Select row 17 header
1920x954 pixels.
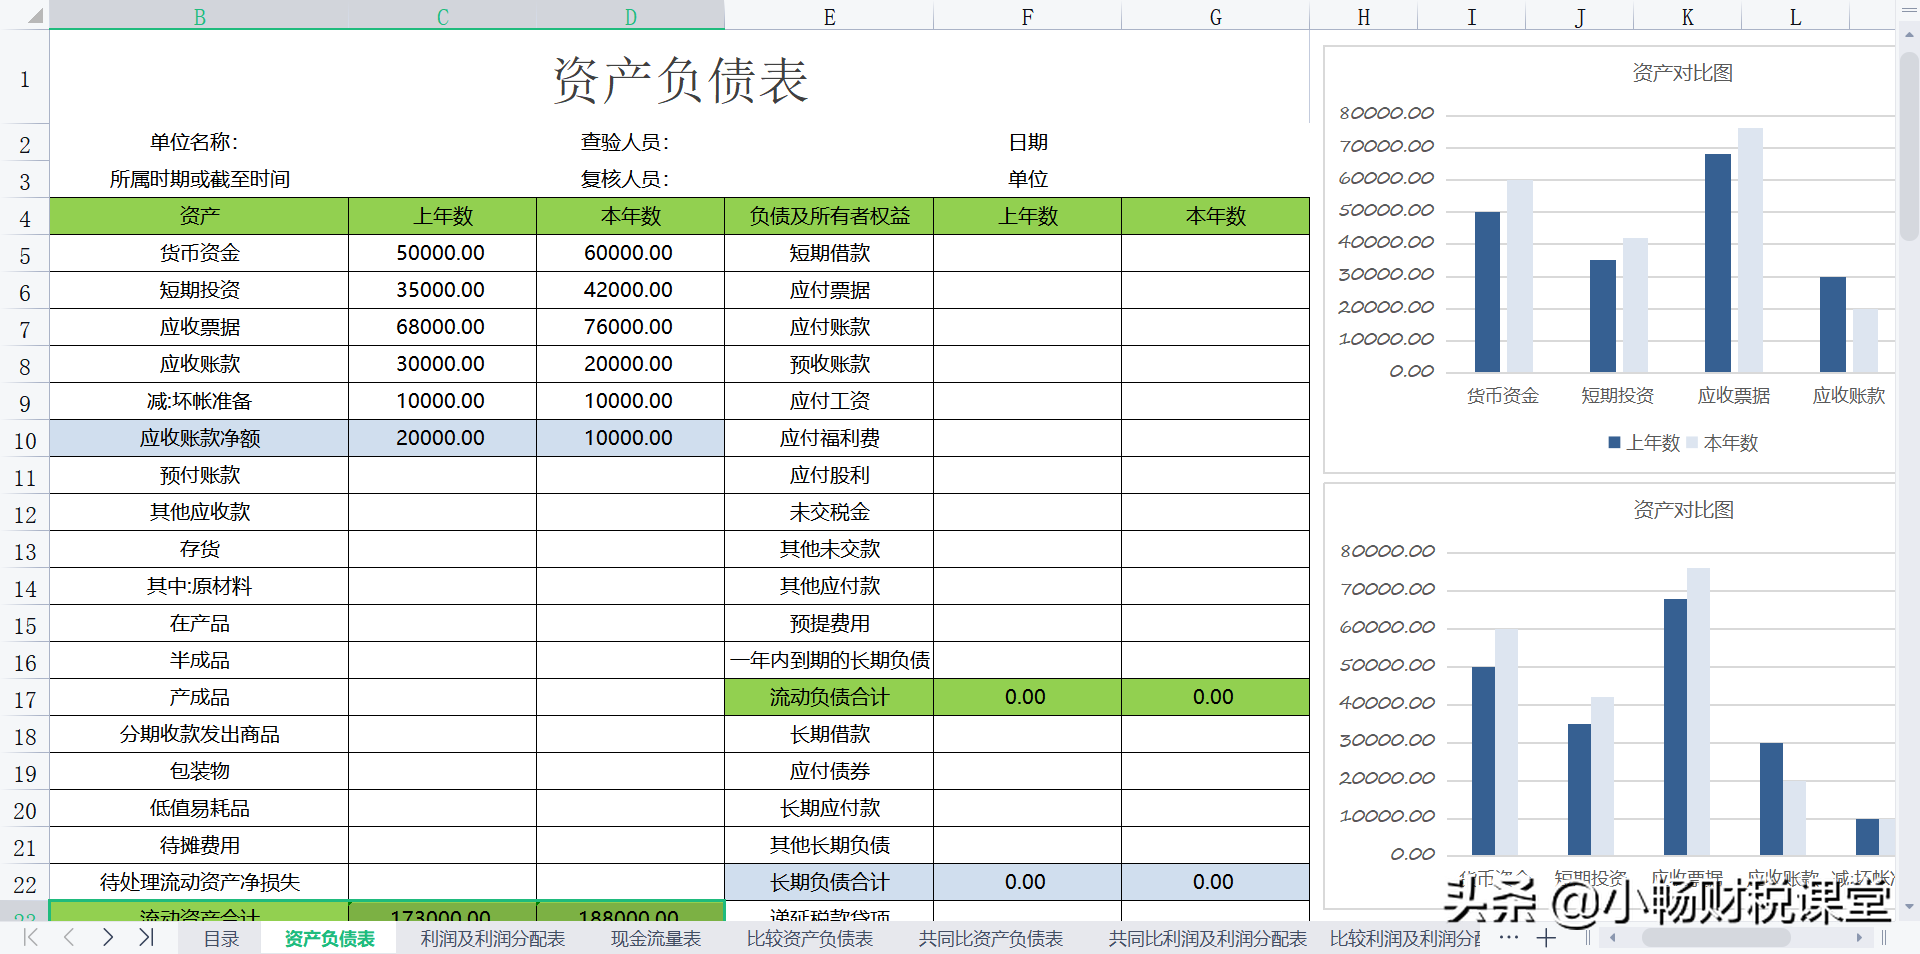tap(25, 699)
